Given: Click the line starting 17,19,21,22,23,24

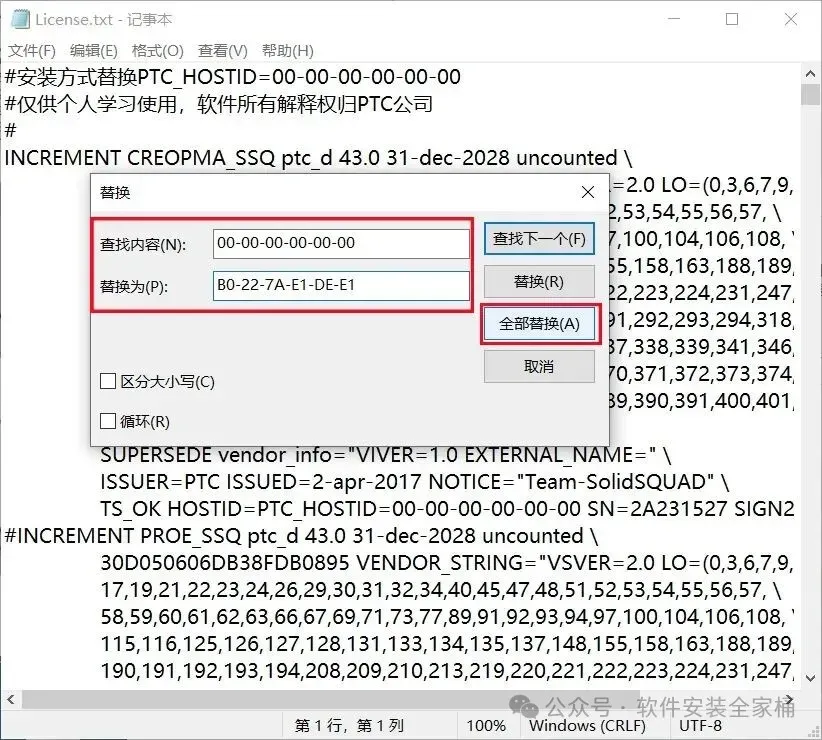Looking at the screenshot, I should click(x=440, y=590).
